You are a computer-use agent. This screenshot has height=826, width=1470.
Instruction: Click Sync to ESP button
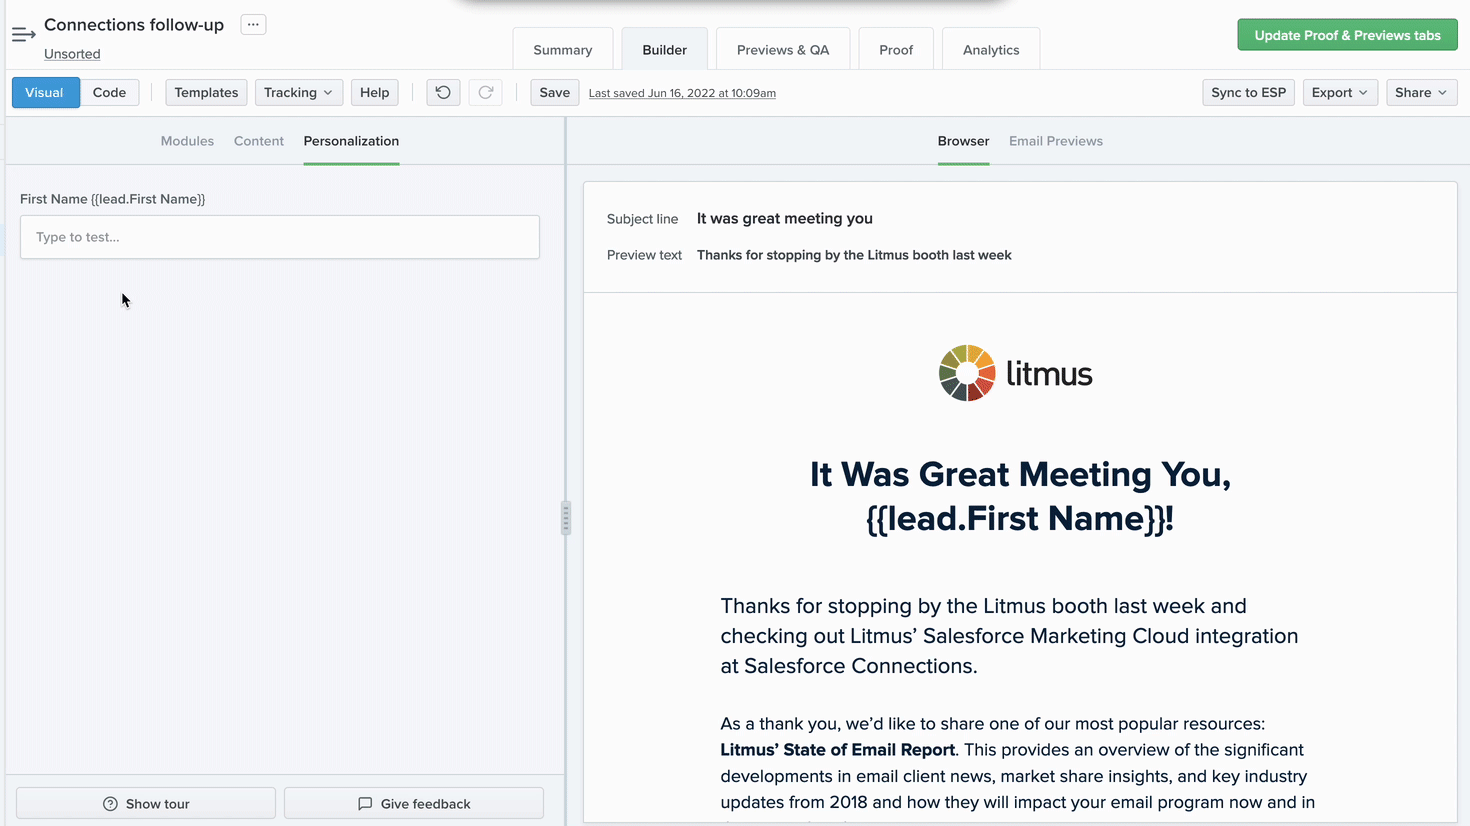point(1248,92)
